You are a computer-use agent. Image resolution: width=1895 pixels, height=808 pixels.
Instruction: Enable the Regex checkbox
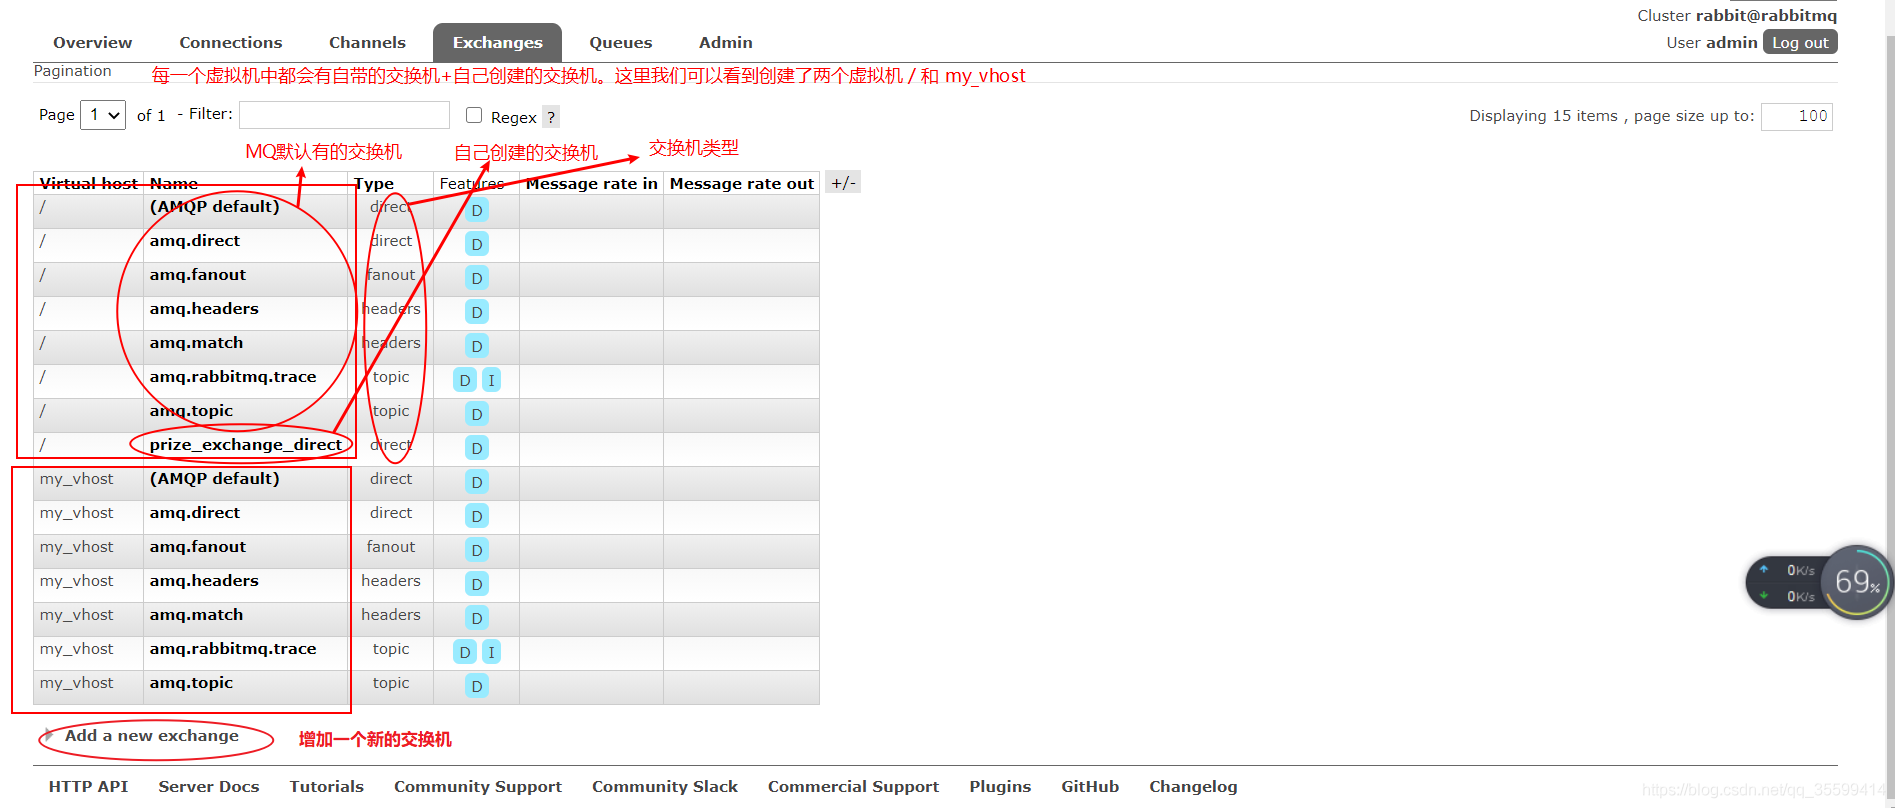474,115
